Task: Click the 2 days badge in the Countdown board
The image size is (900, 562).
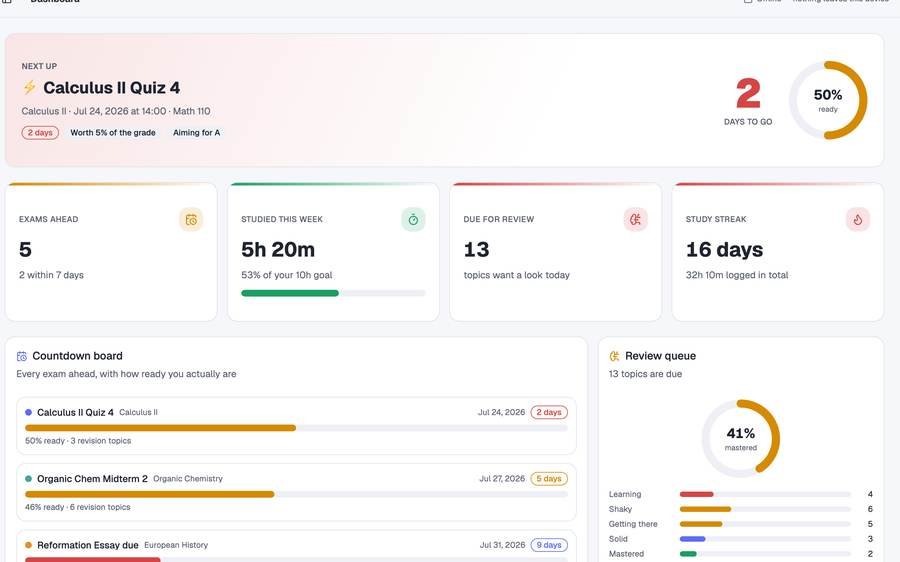Action: pyautogui.click(x=549, y=412)
